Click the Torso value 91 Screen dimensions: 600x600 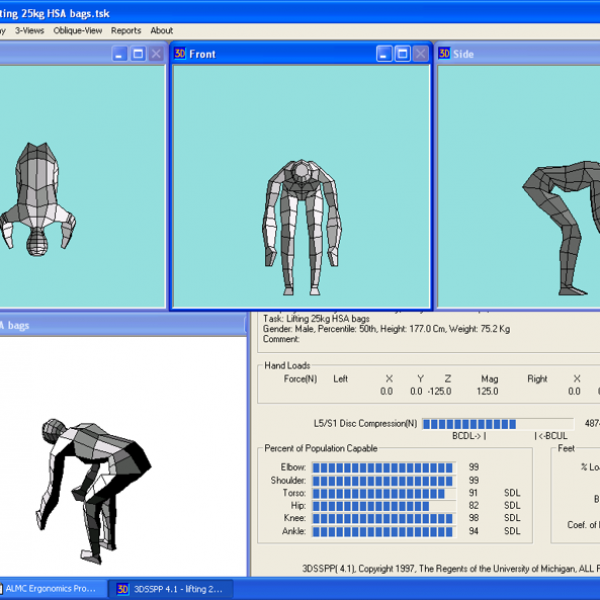[x=474, y=493]
